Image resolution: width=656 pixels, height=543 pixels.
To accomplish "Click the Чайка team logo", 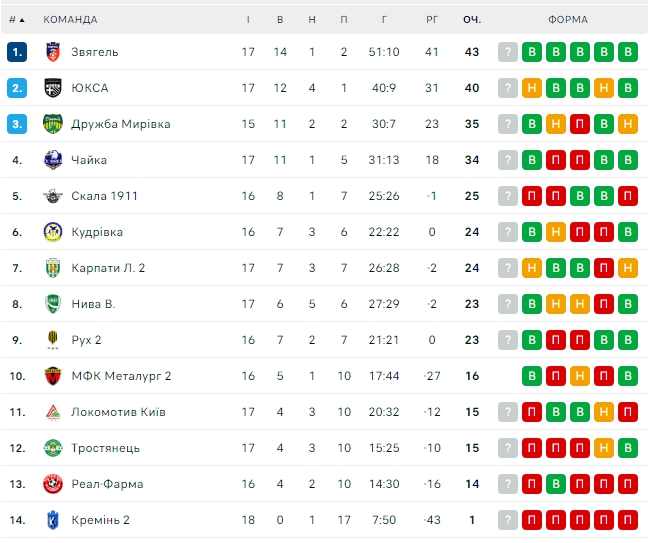I will (x=54, y=160).
